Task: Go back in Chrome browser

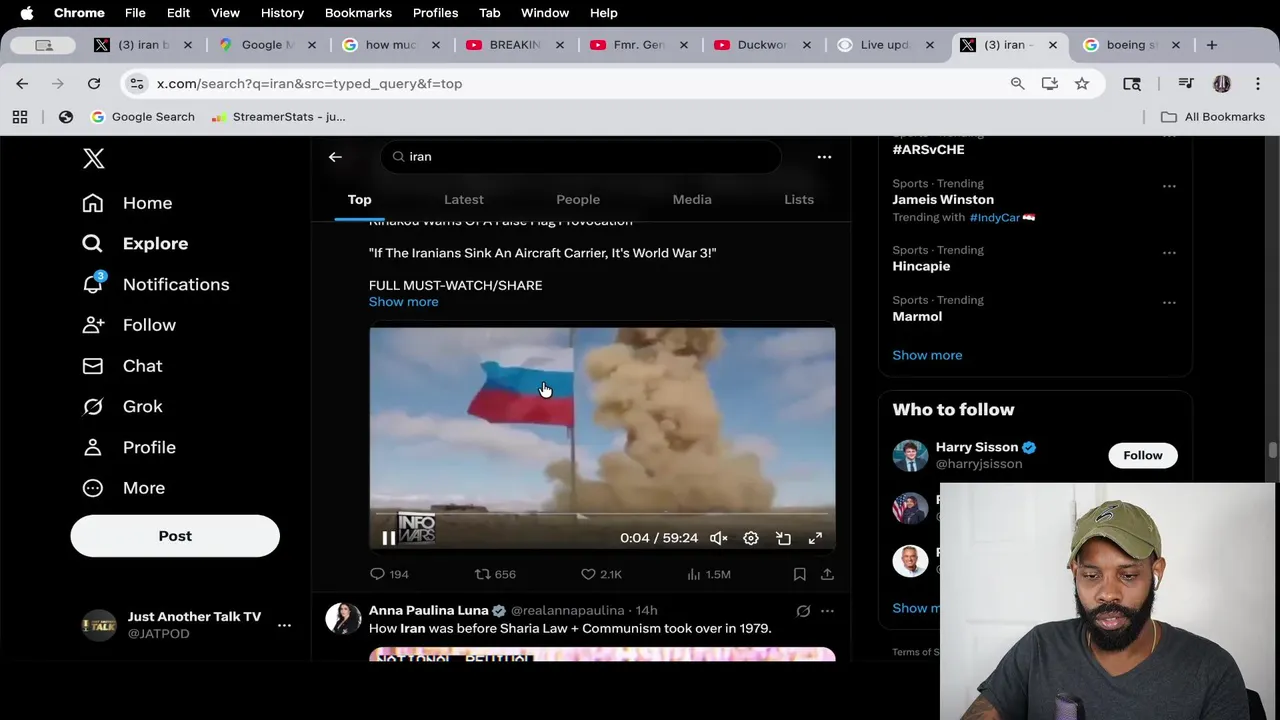Action: coord(22,84)
